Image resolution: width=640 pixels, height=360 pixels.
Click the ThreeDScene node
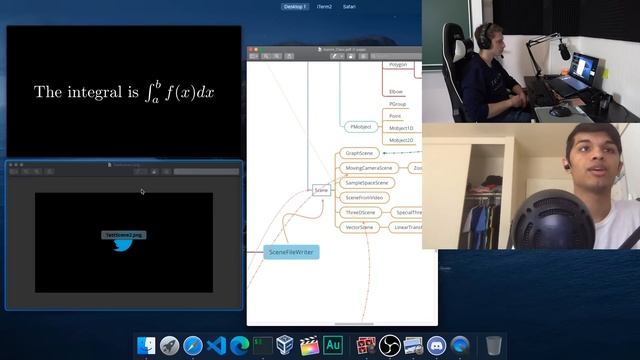pos(360,213)
